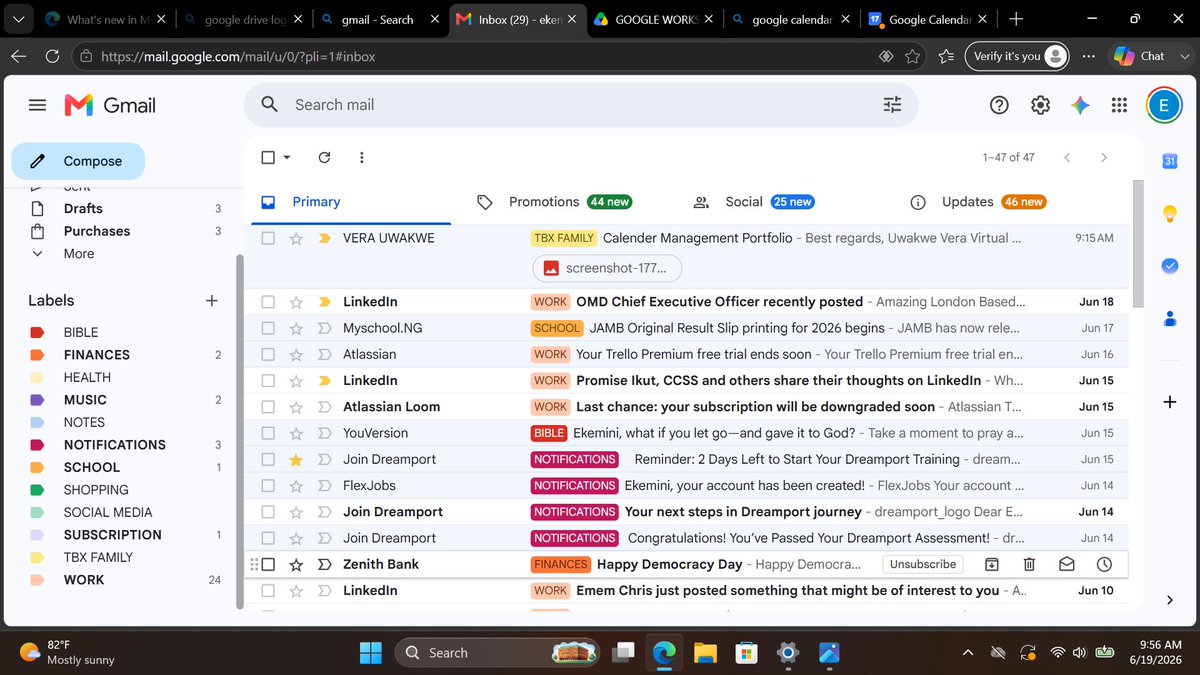Star the Zenith Bank email
The width and height of the screenshot is (1200, 675).
(x=296, y=564)
